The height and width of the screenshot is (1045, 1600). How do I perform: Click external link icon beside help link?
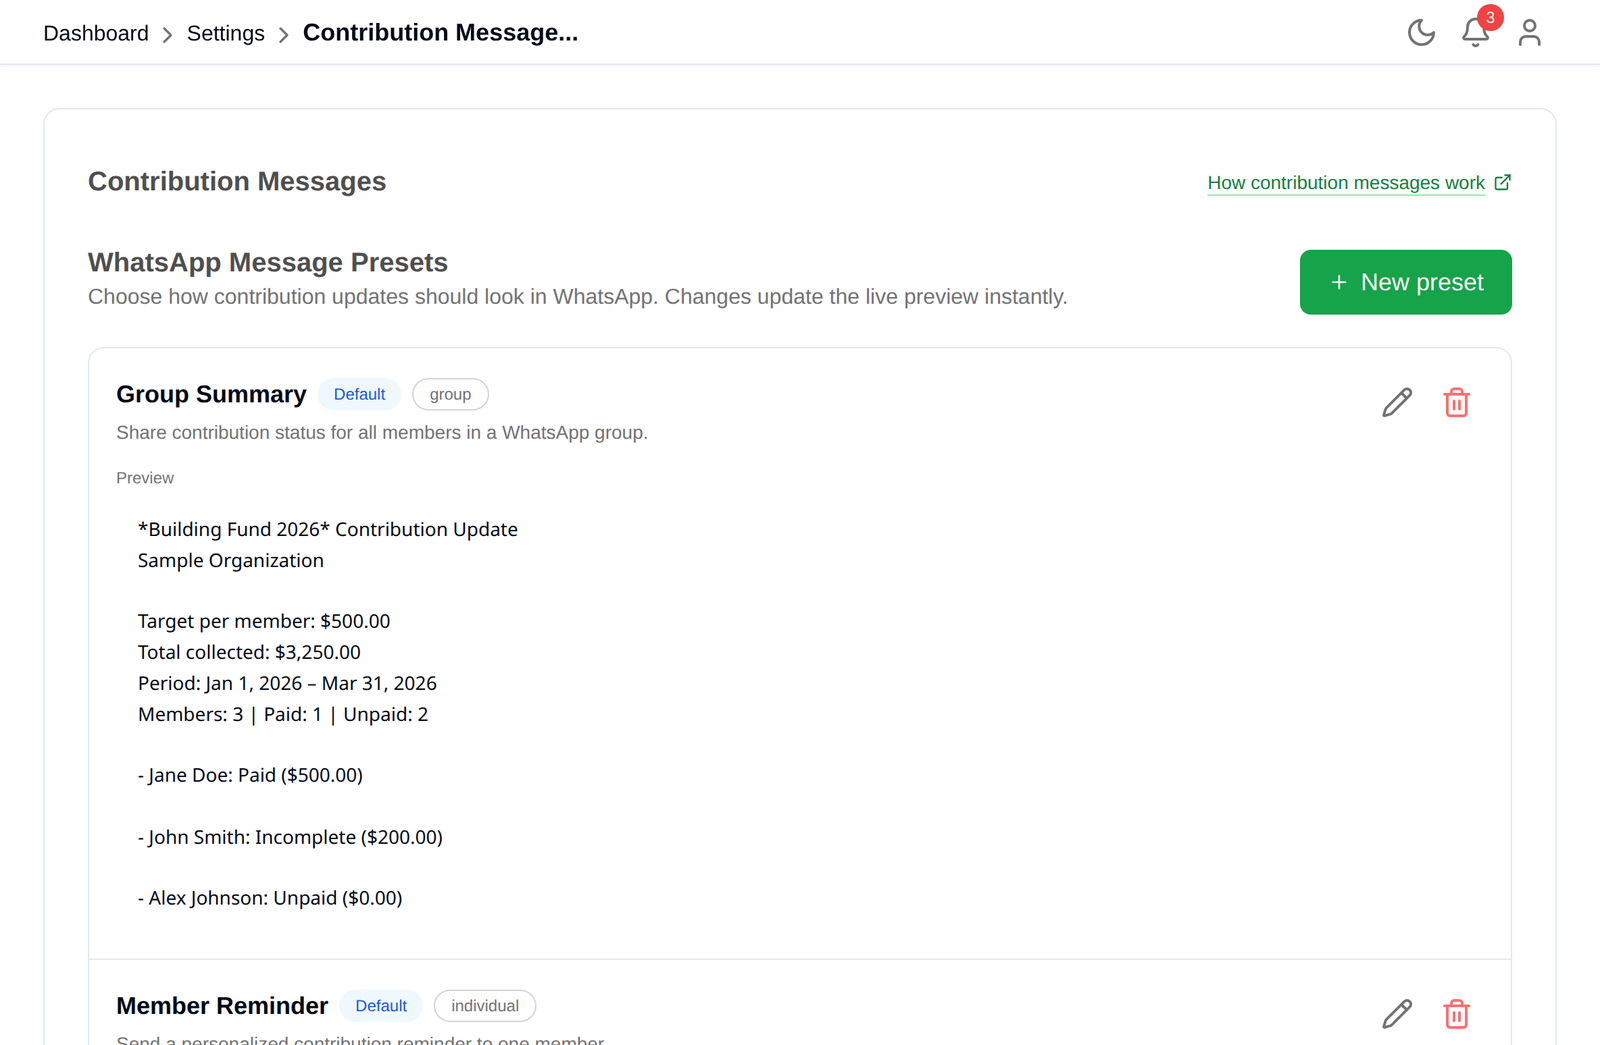tap(1502, 182)
